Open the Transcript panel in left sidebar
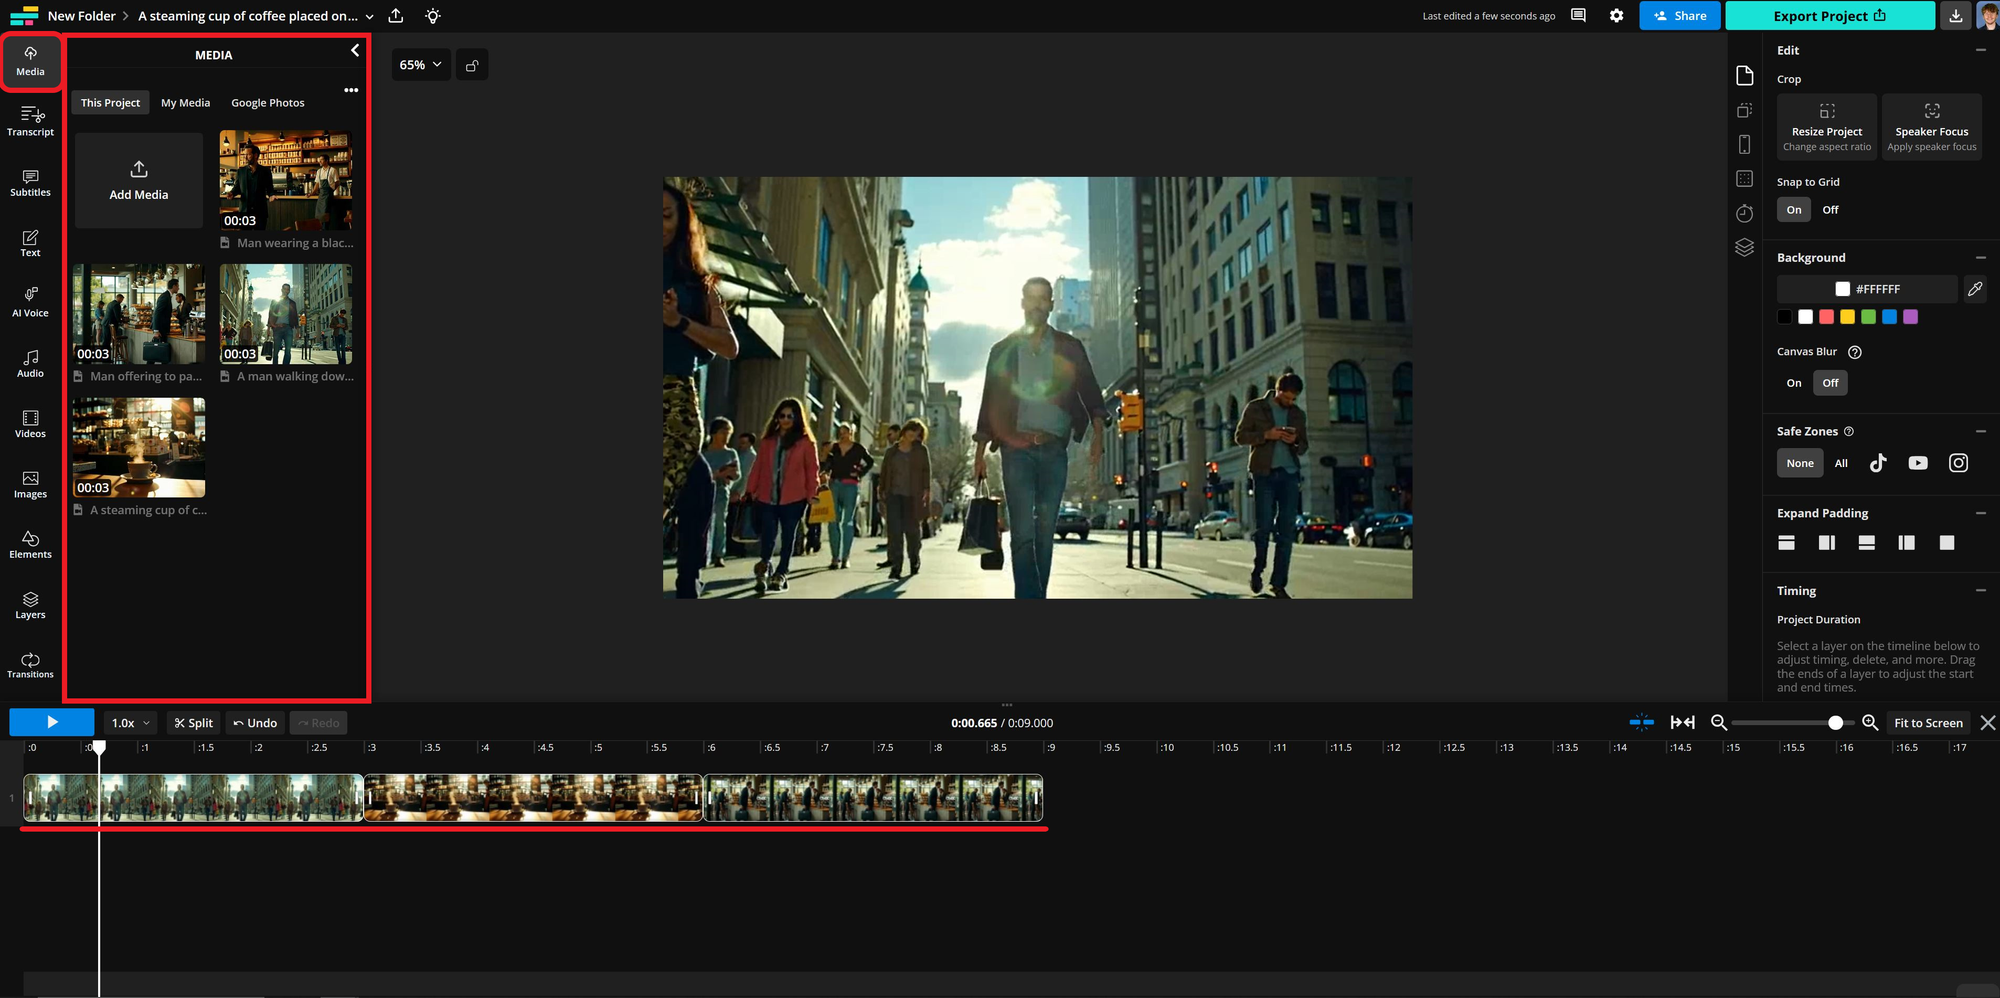The height and width of the screenshot is (998, 2000). 30,122
